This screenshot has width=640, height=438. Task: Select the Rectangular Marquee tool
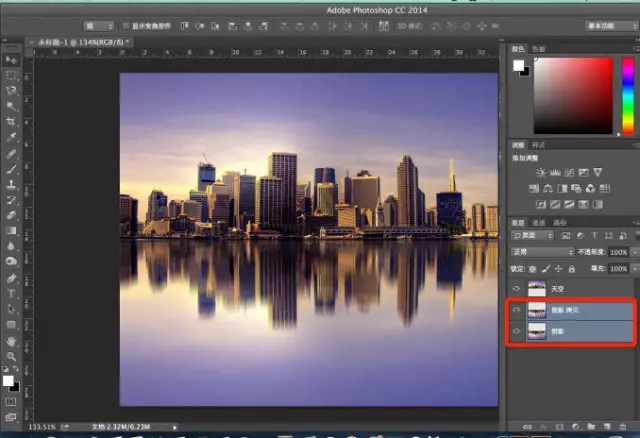pos(11,75)
